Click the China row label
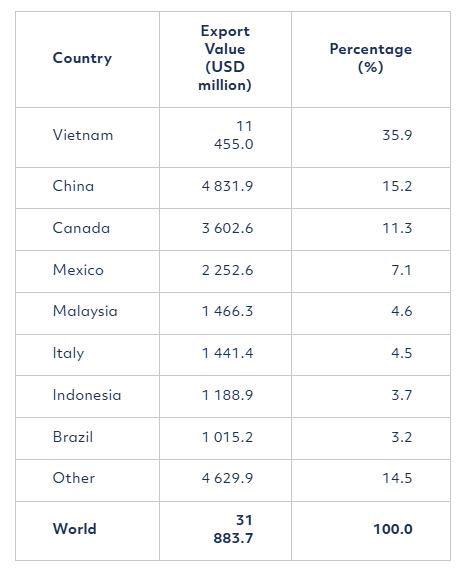This screenshot has height=576, width=459. (73, 186)
